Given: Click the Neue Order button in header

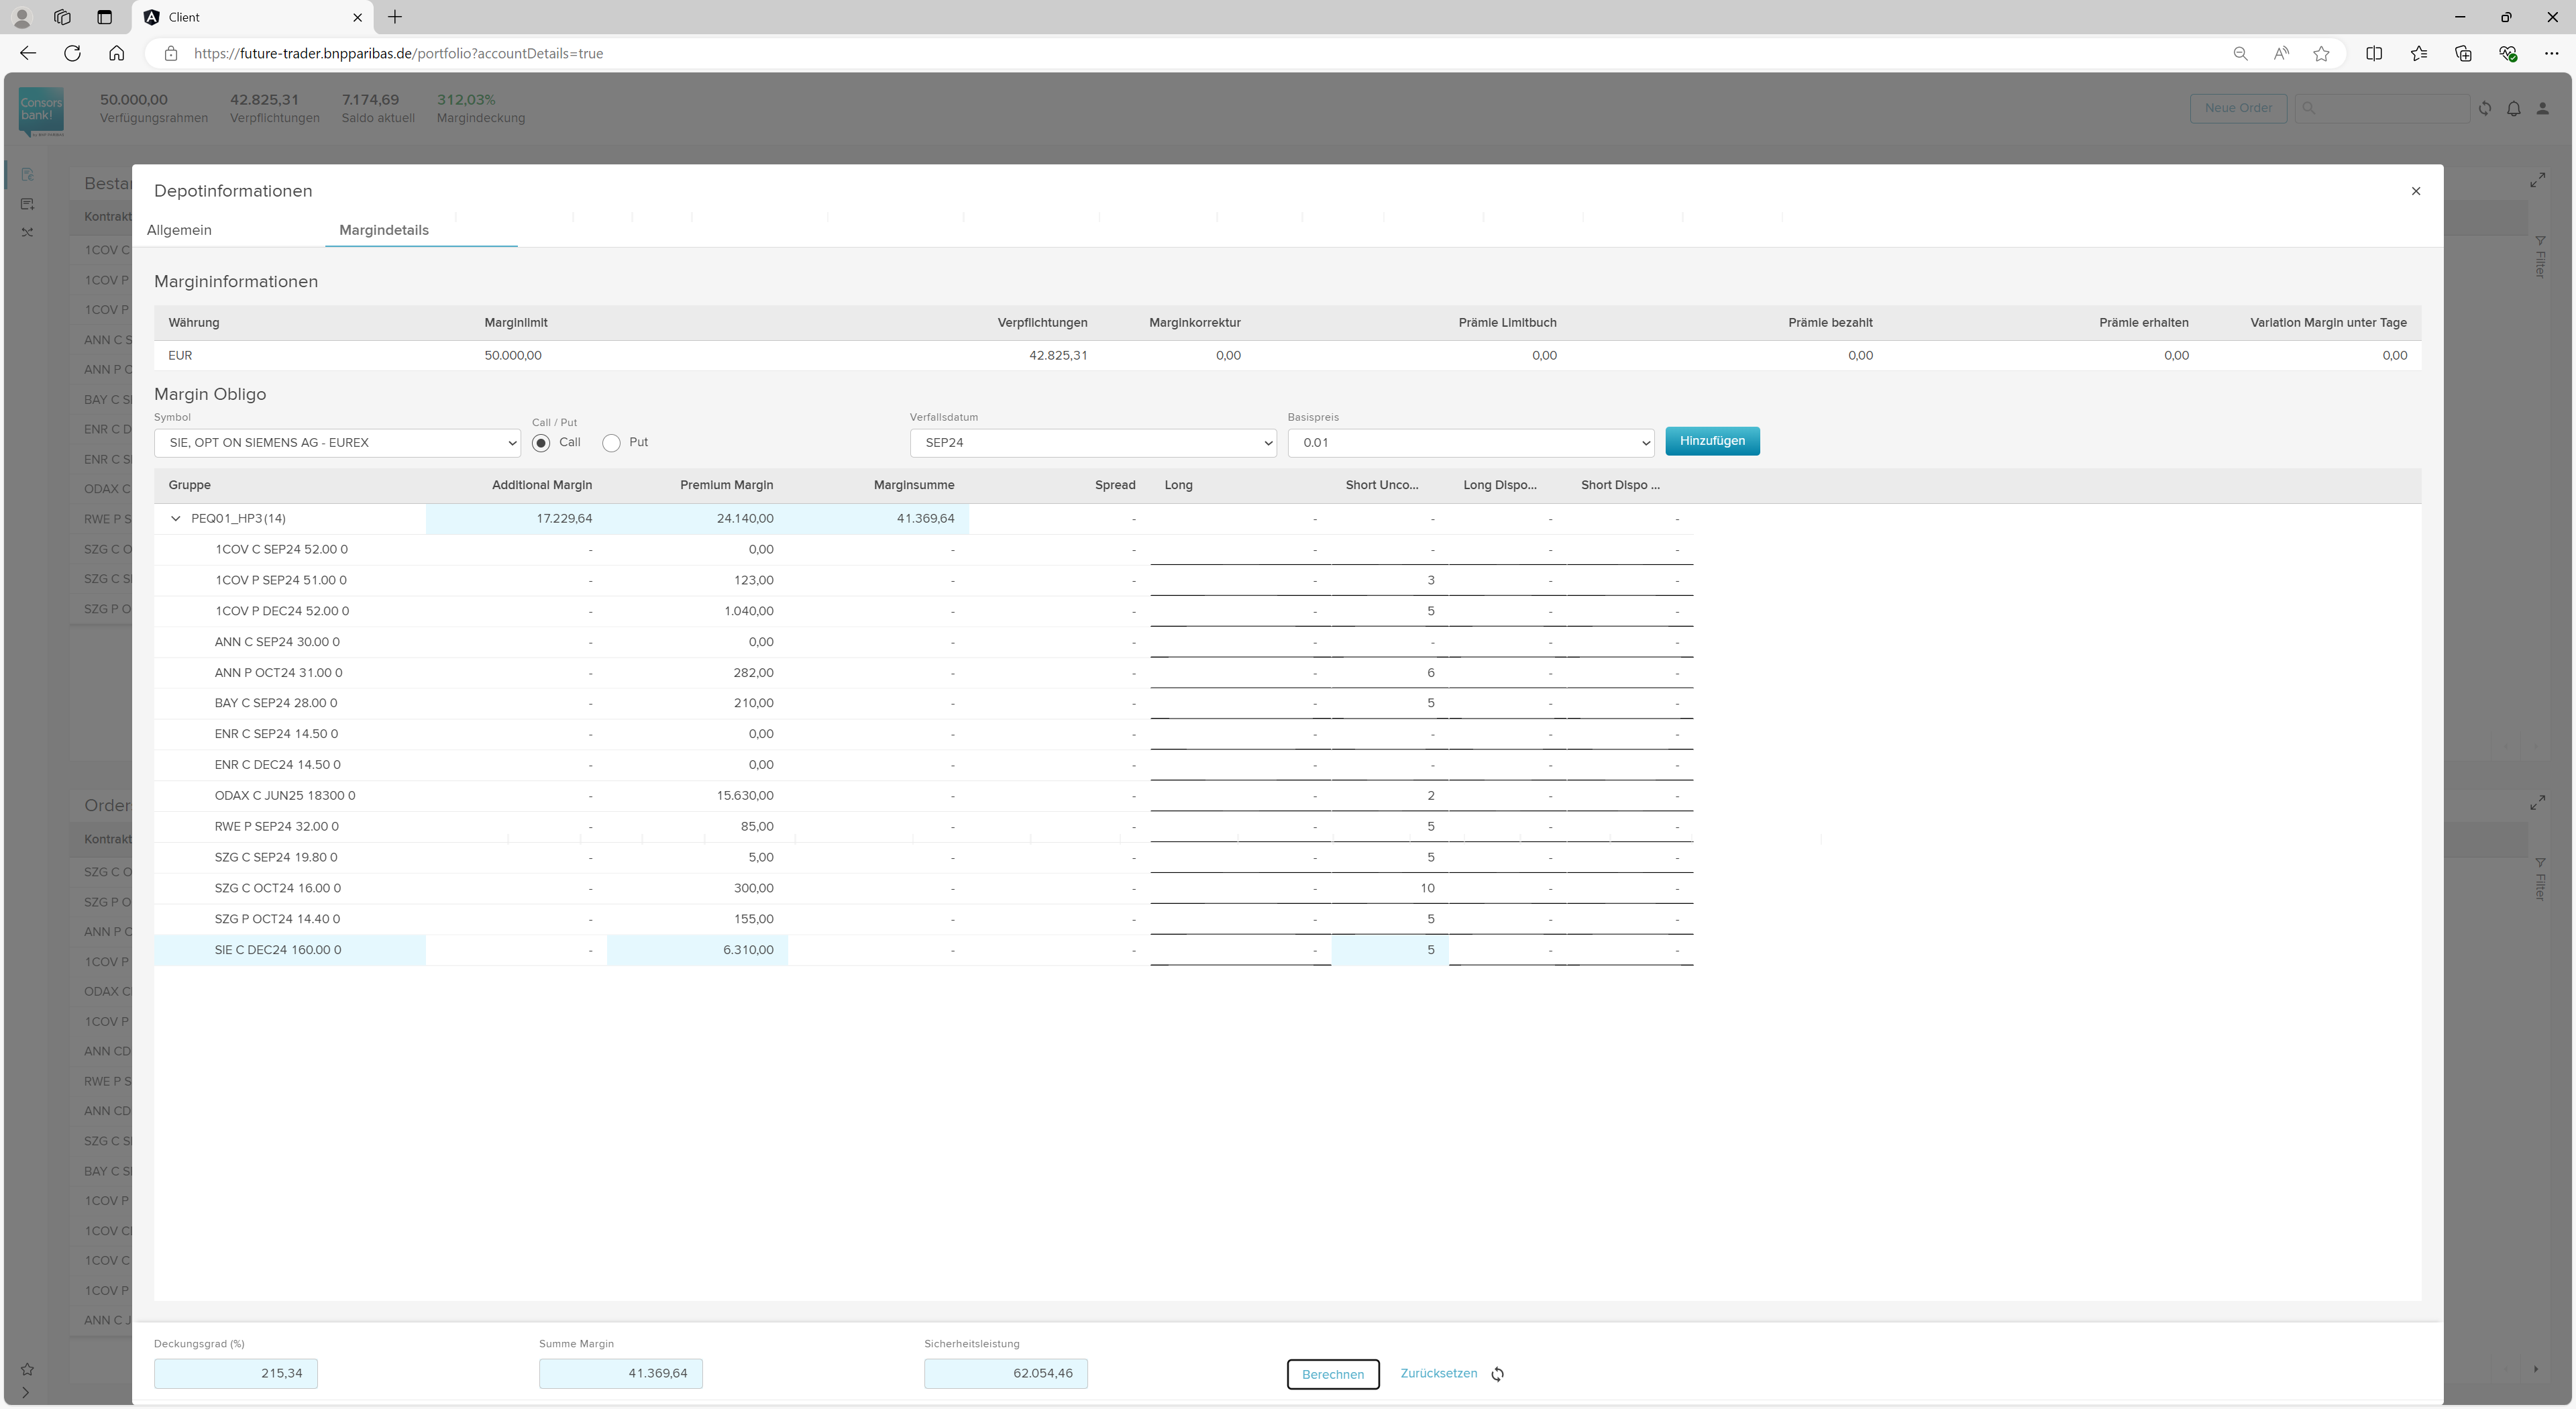Looking at the screenshot, I should tap(2237, 108).
